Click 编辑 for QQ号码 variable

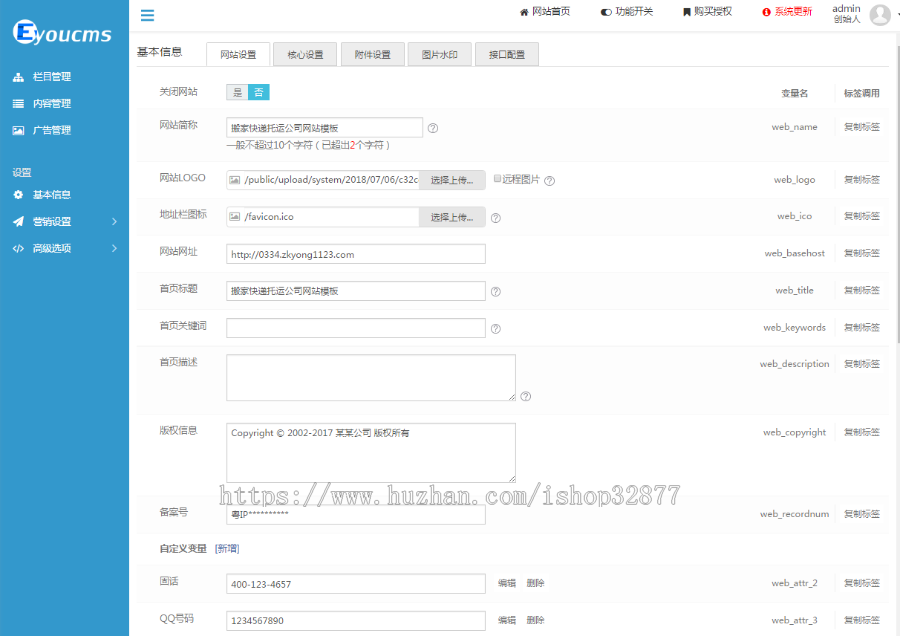click(507, 621)
